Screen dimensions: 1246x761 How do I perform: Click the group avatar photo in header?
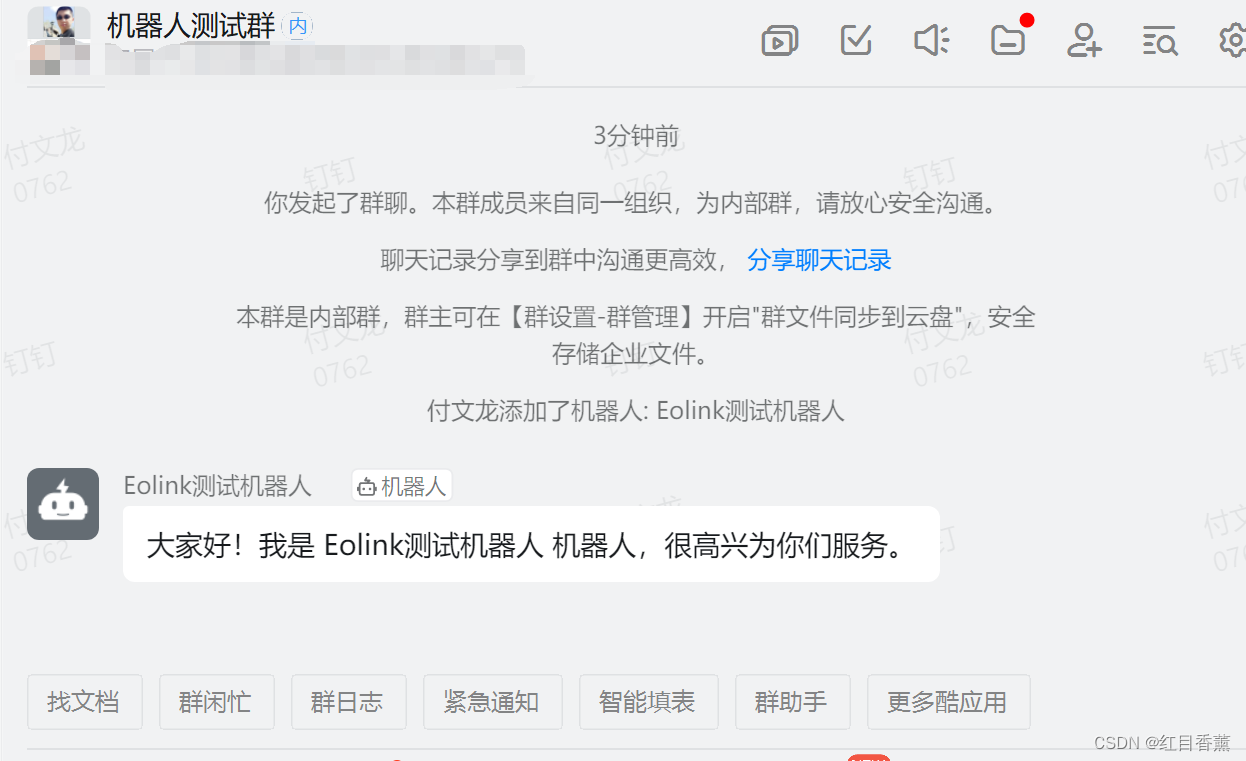[59, 22]
